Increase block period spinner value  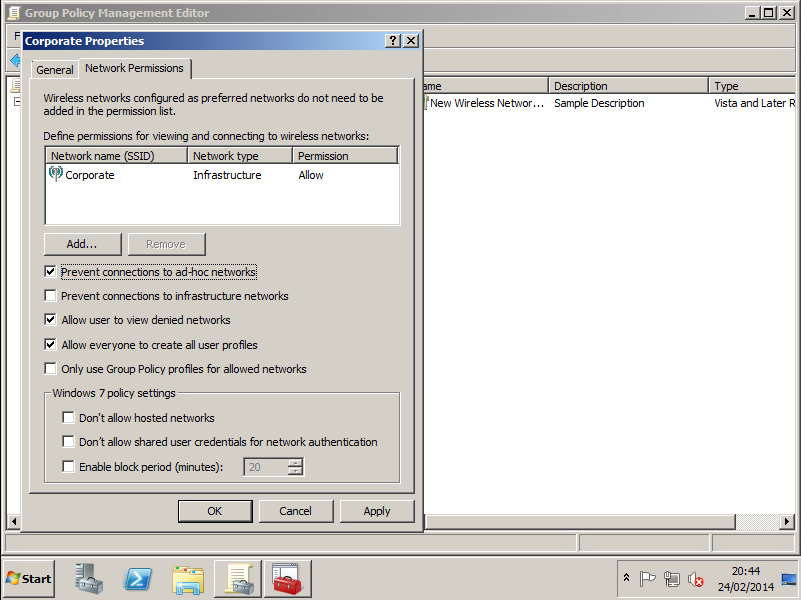coord(295,463)
